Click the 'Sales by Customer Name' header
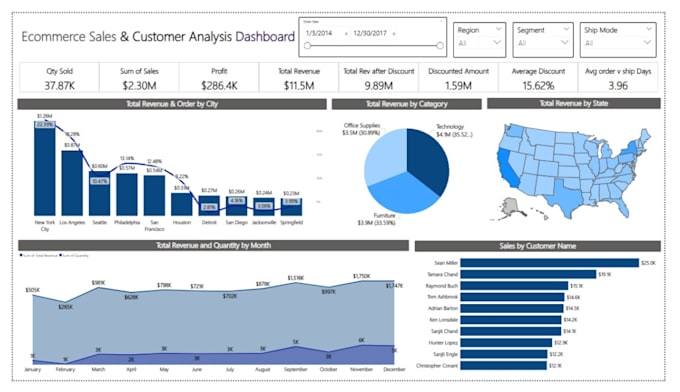680x392 pixels. click(x=537, y=246)
